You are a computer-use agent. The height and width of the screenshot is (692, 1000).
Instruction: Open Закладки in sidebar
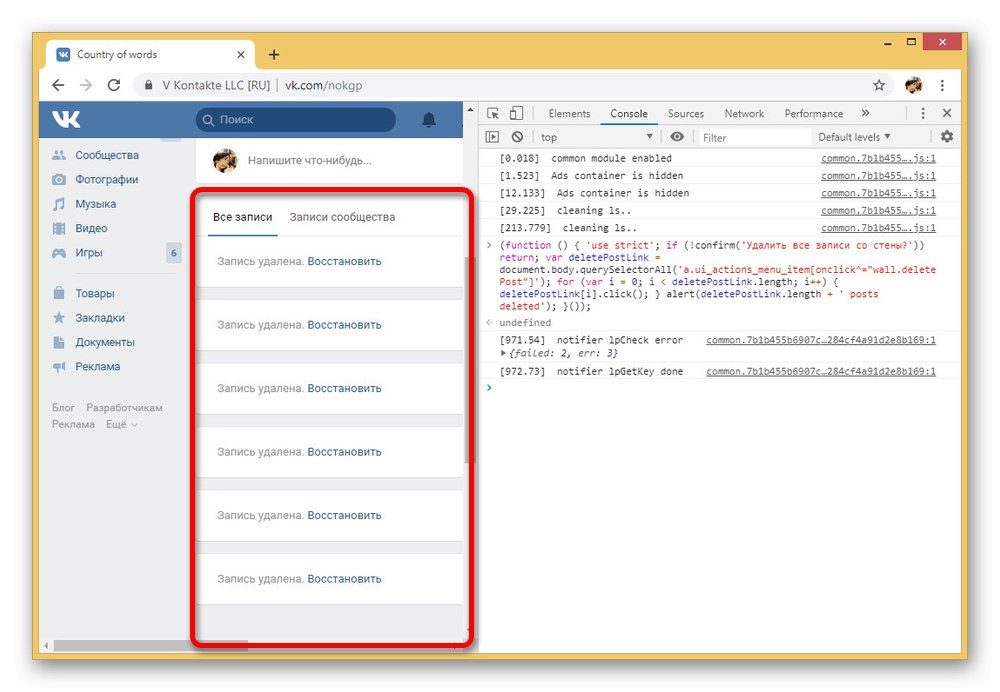point(100,318)
